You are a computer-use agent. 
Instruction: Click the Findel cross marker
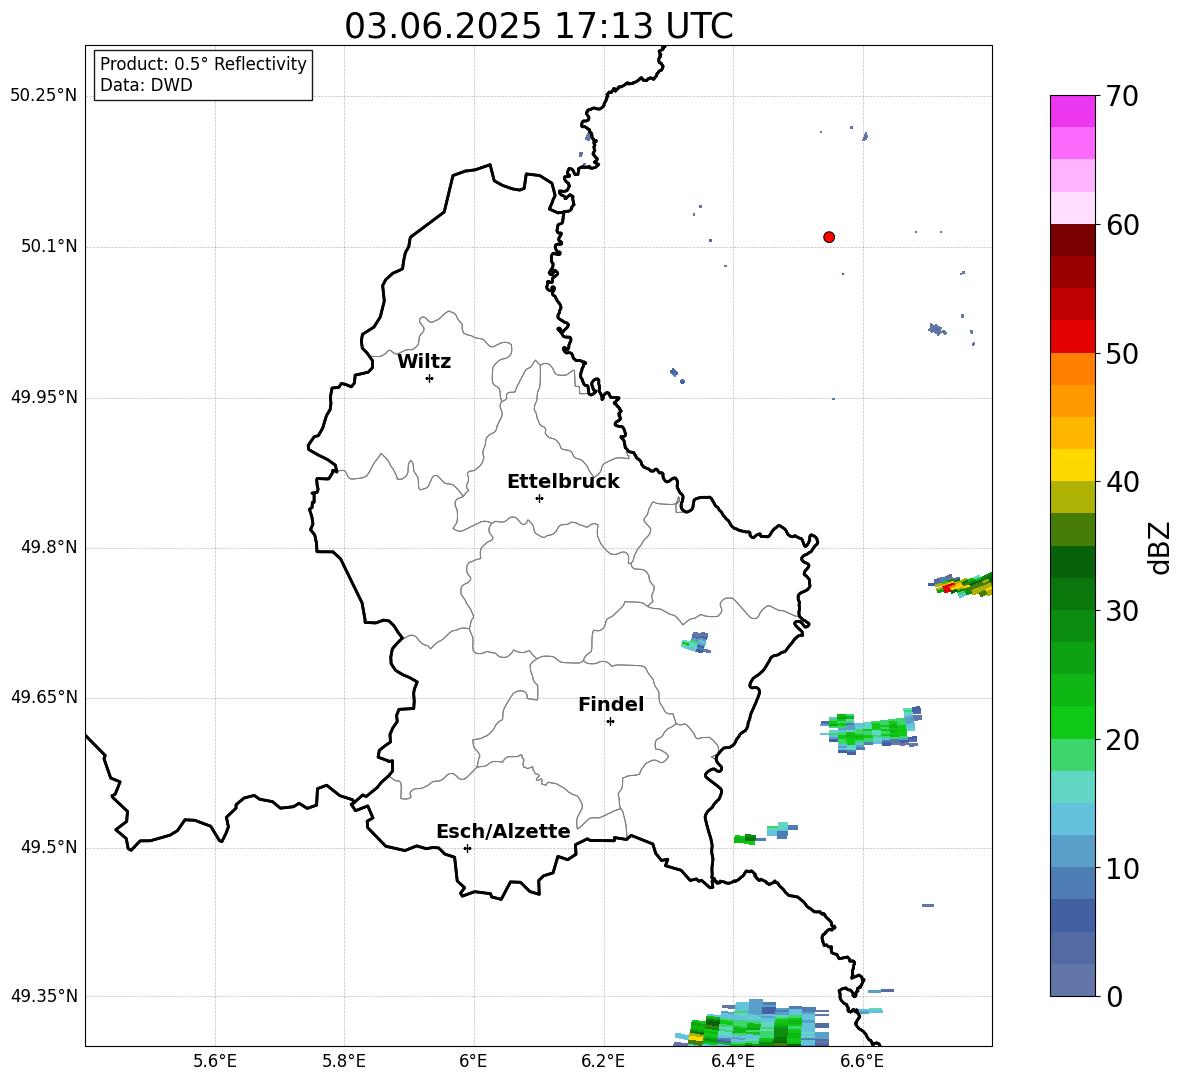click(610, 722)
